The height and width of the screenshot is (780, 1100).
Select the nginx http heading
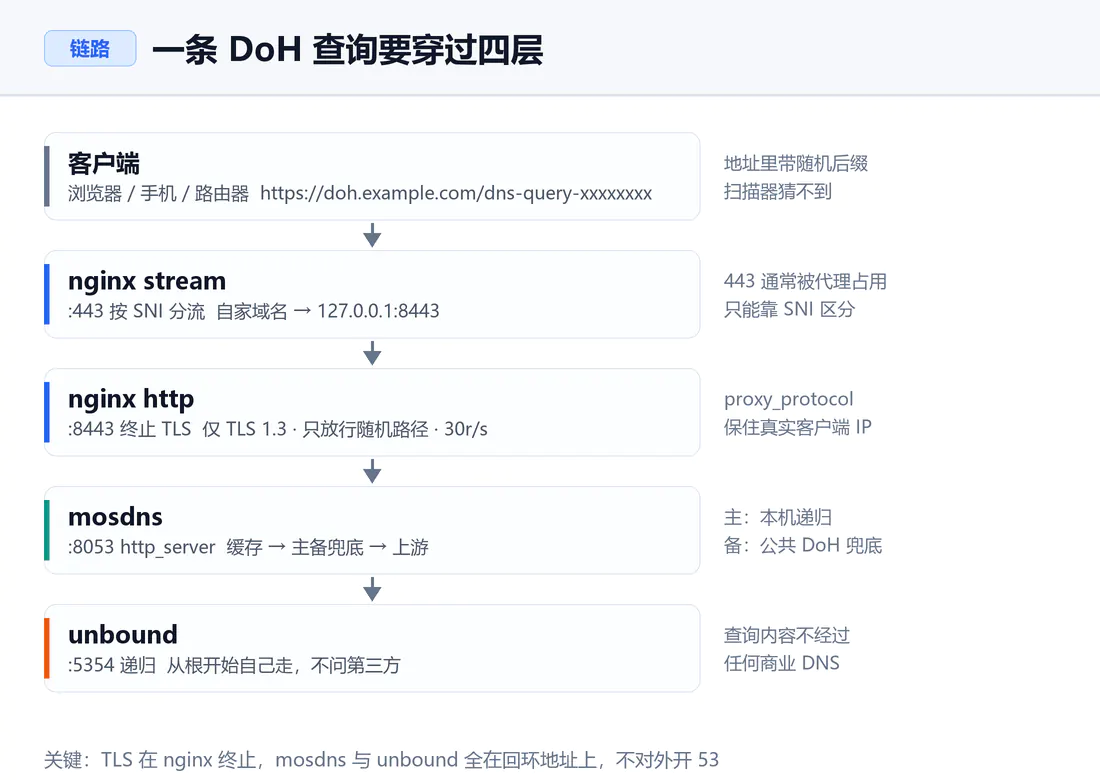coord(131,399)
